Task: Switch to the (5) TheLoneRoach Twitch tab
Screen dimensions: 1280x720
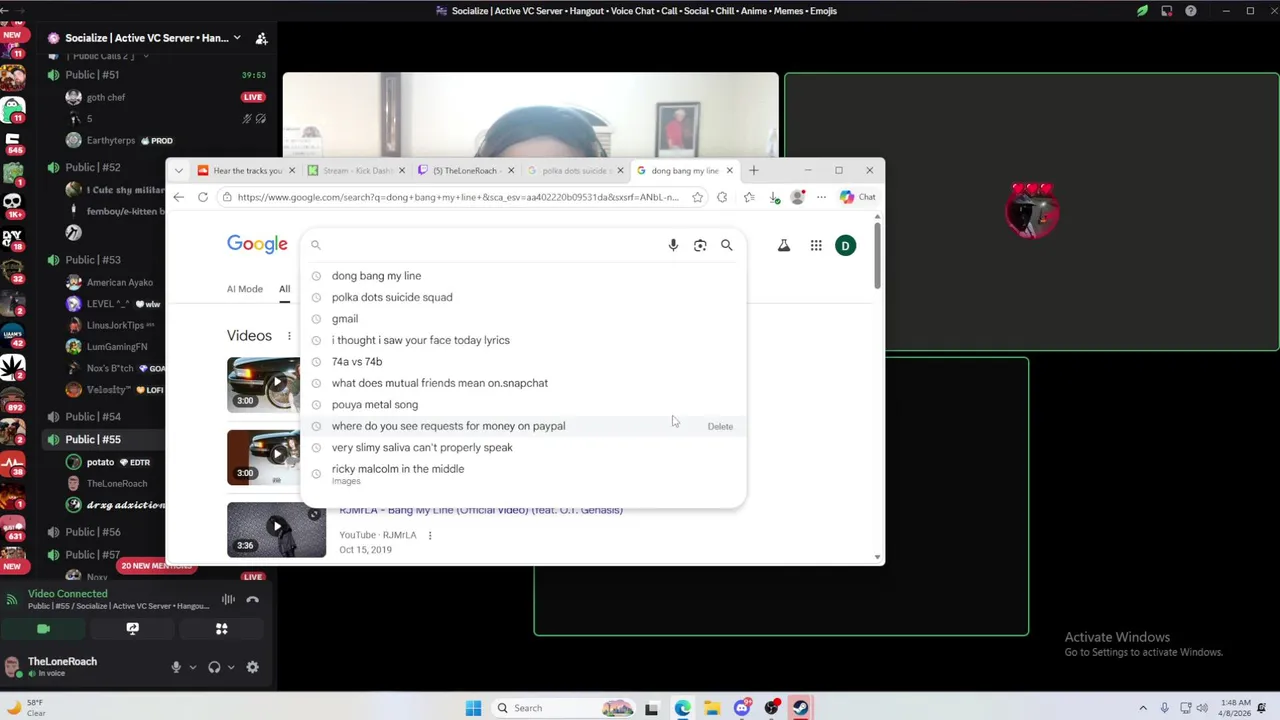Action: coord(465,170)
